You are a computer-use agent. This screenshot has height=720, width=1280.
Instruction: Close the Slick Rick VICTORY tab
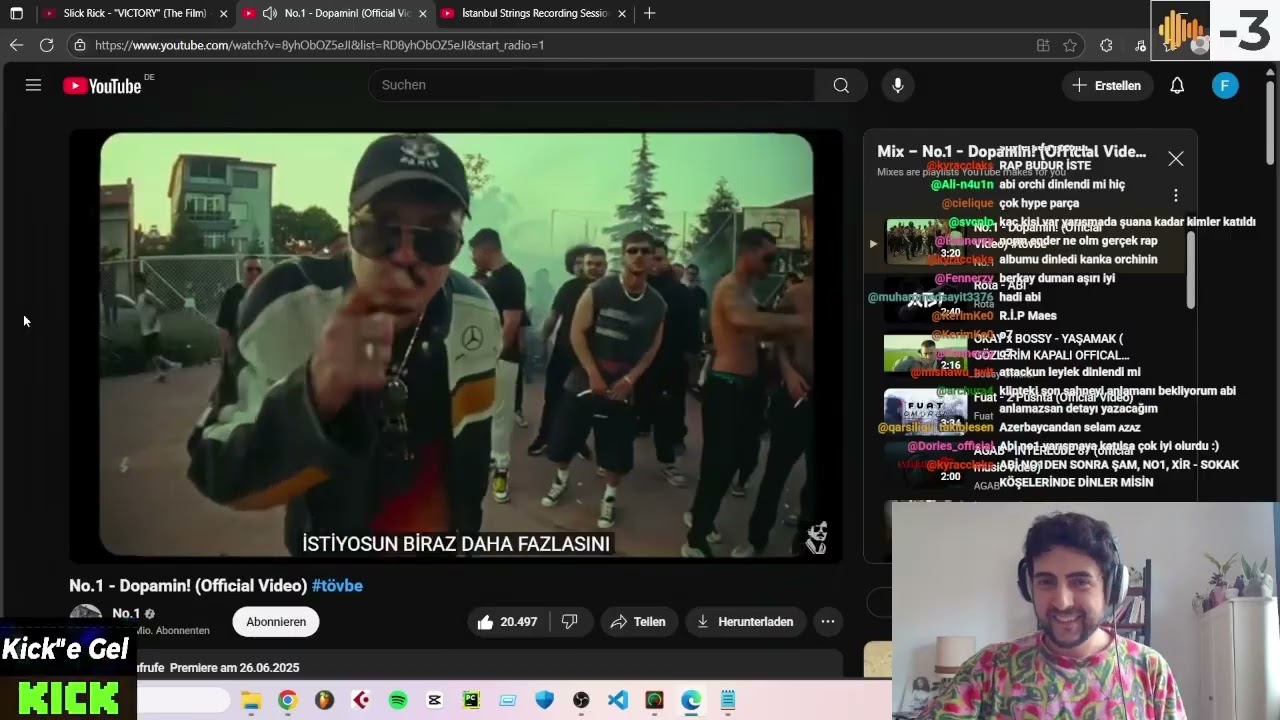tap(223, 14)
